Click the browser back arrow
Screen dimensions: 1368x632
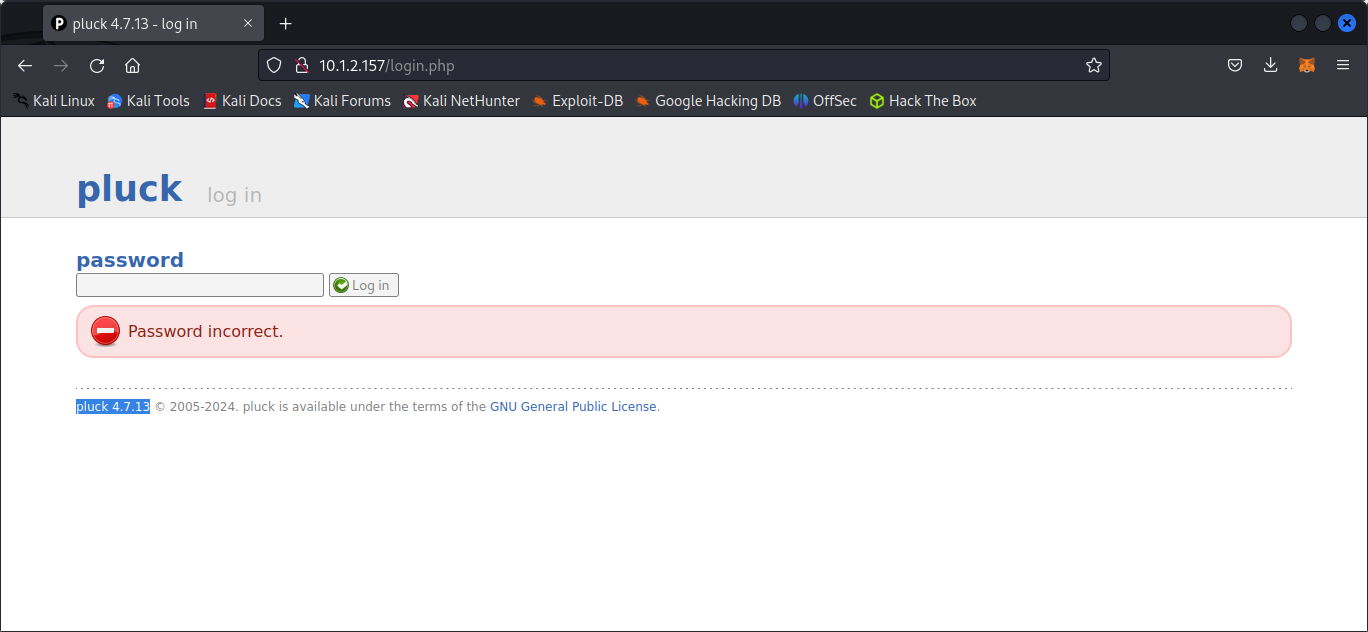[x=25, y=66]
